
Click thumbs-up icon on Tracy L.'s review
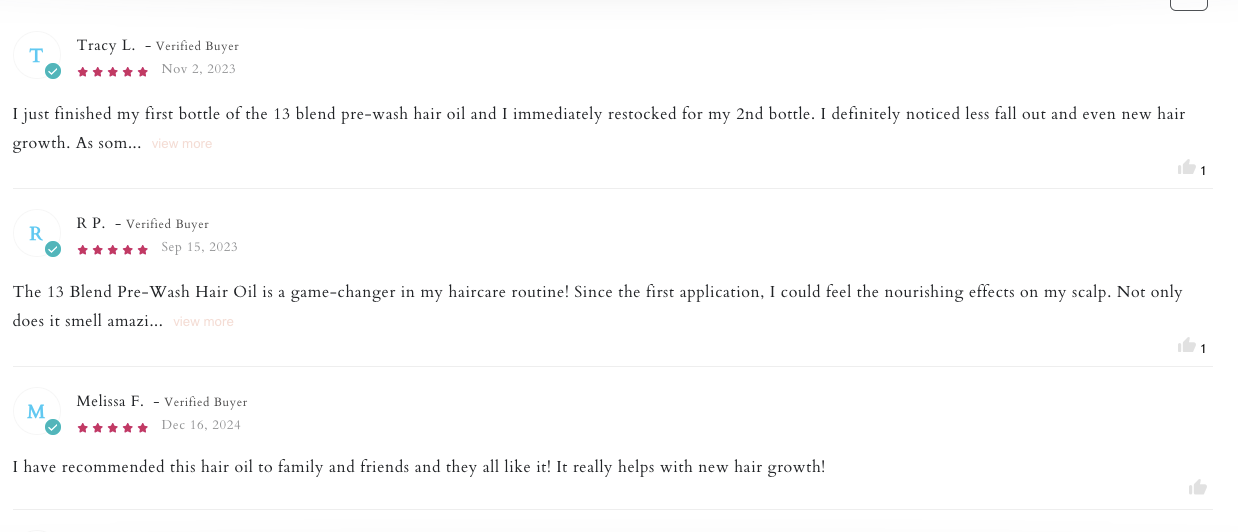point(1187,167)
